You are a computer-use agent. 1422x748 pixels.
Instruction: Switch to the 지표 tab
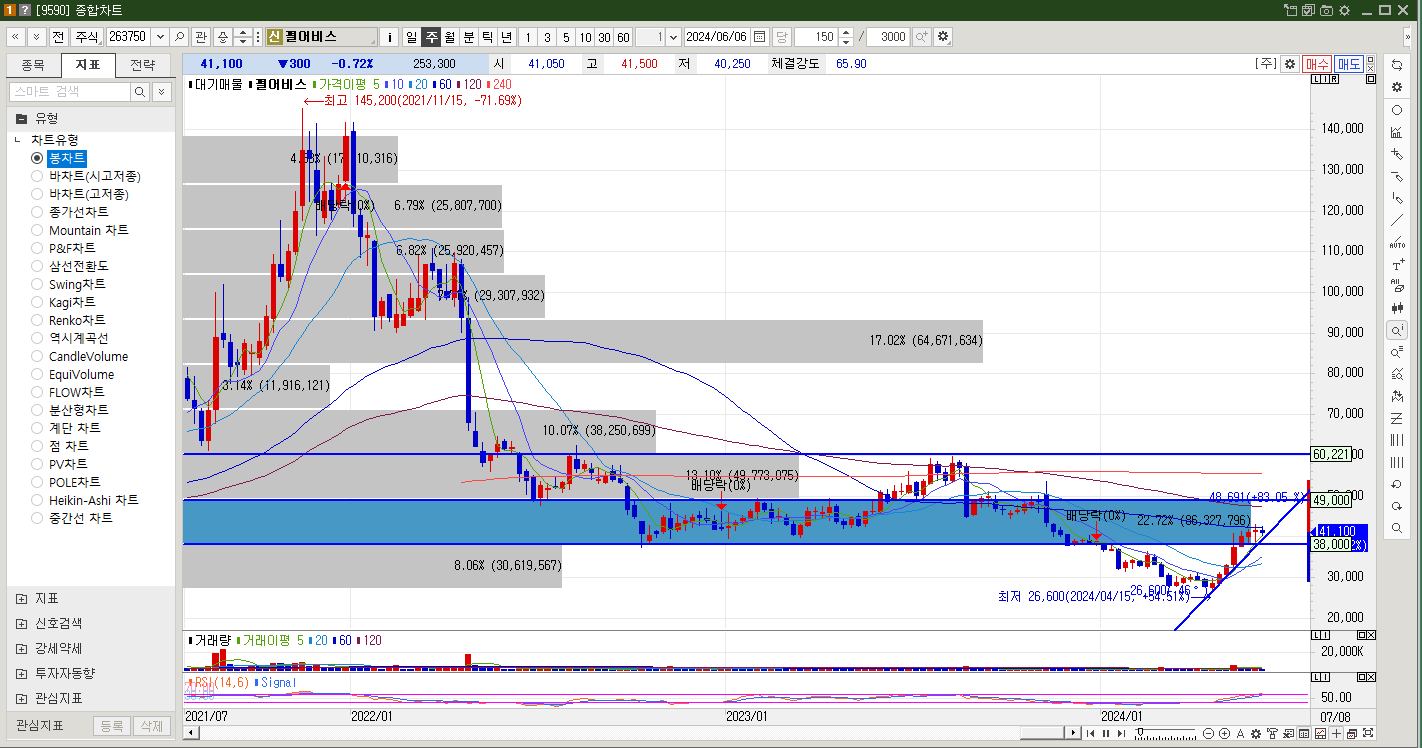click(x=88, y=66)
